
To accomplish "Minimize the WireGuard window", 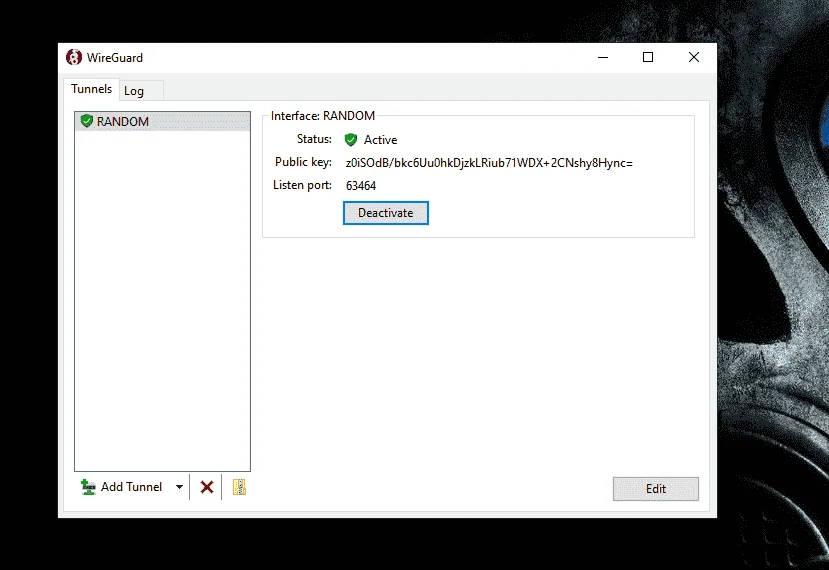I will pyautogui.click(x=603, y=57).
